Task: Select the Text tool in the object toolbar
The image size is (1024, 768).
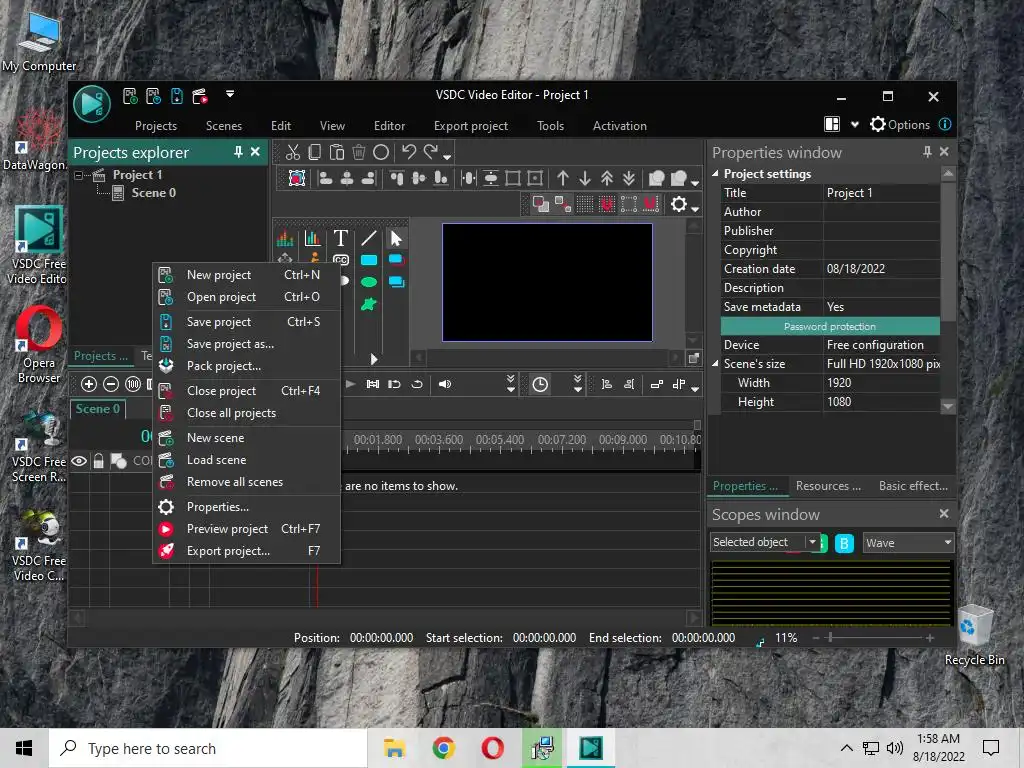Action: tap(340, 238)
